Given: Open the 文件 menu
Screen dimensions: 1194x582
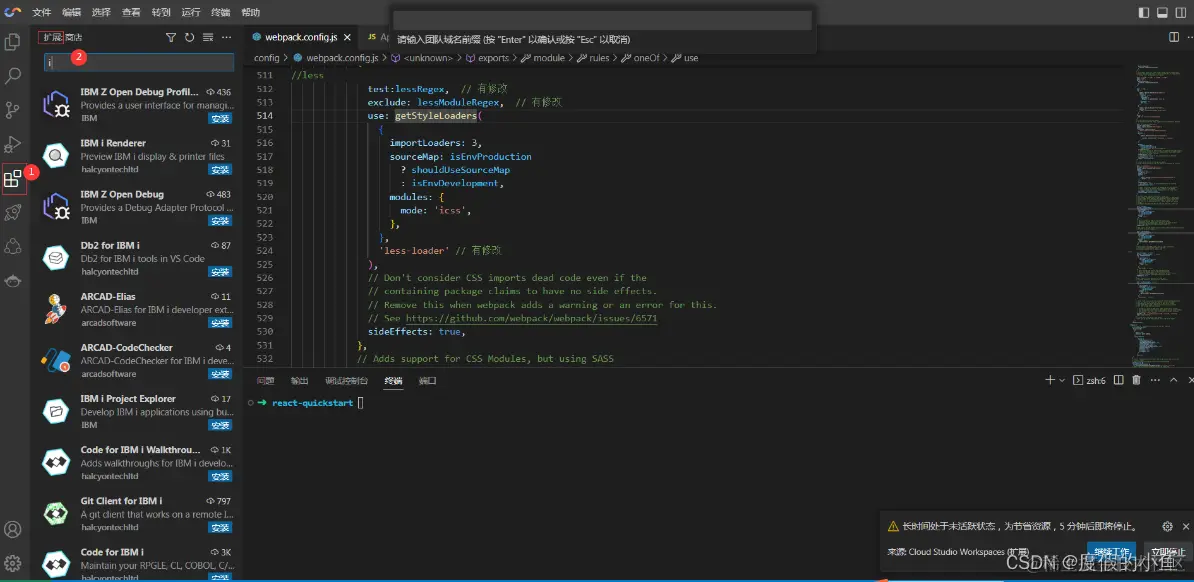Looking at the screenshot, I should [x=42, y=12].
